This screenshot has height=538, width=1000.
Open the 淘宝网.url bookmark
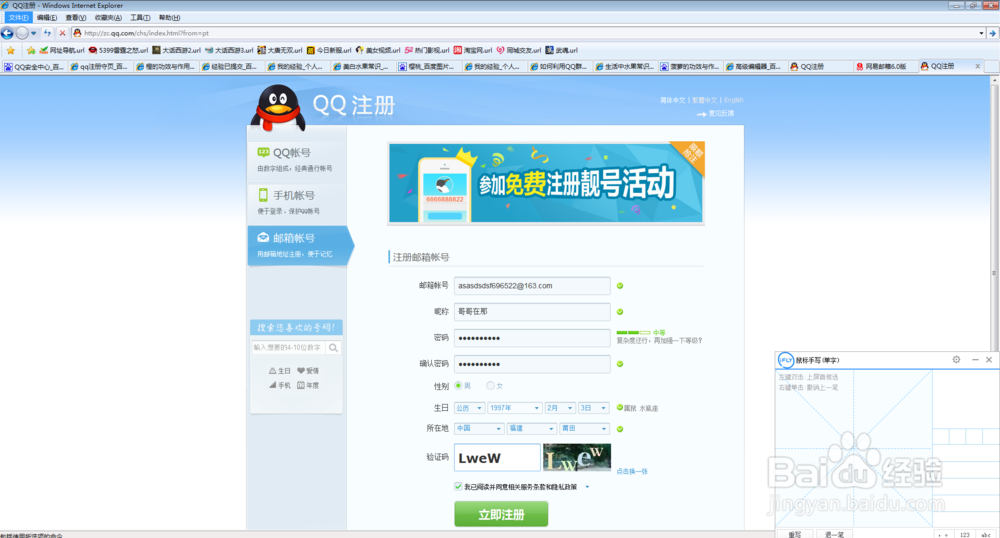click(x=473, y=50)
